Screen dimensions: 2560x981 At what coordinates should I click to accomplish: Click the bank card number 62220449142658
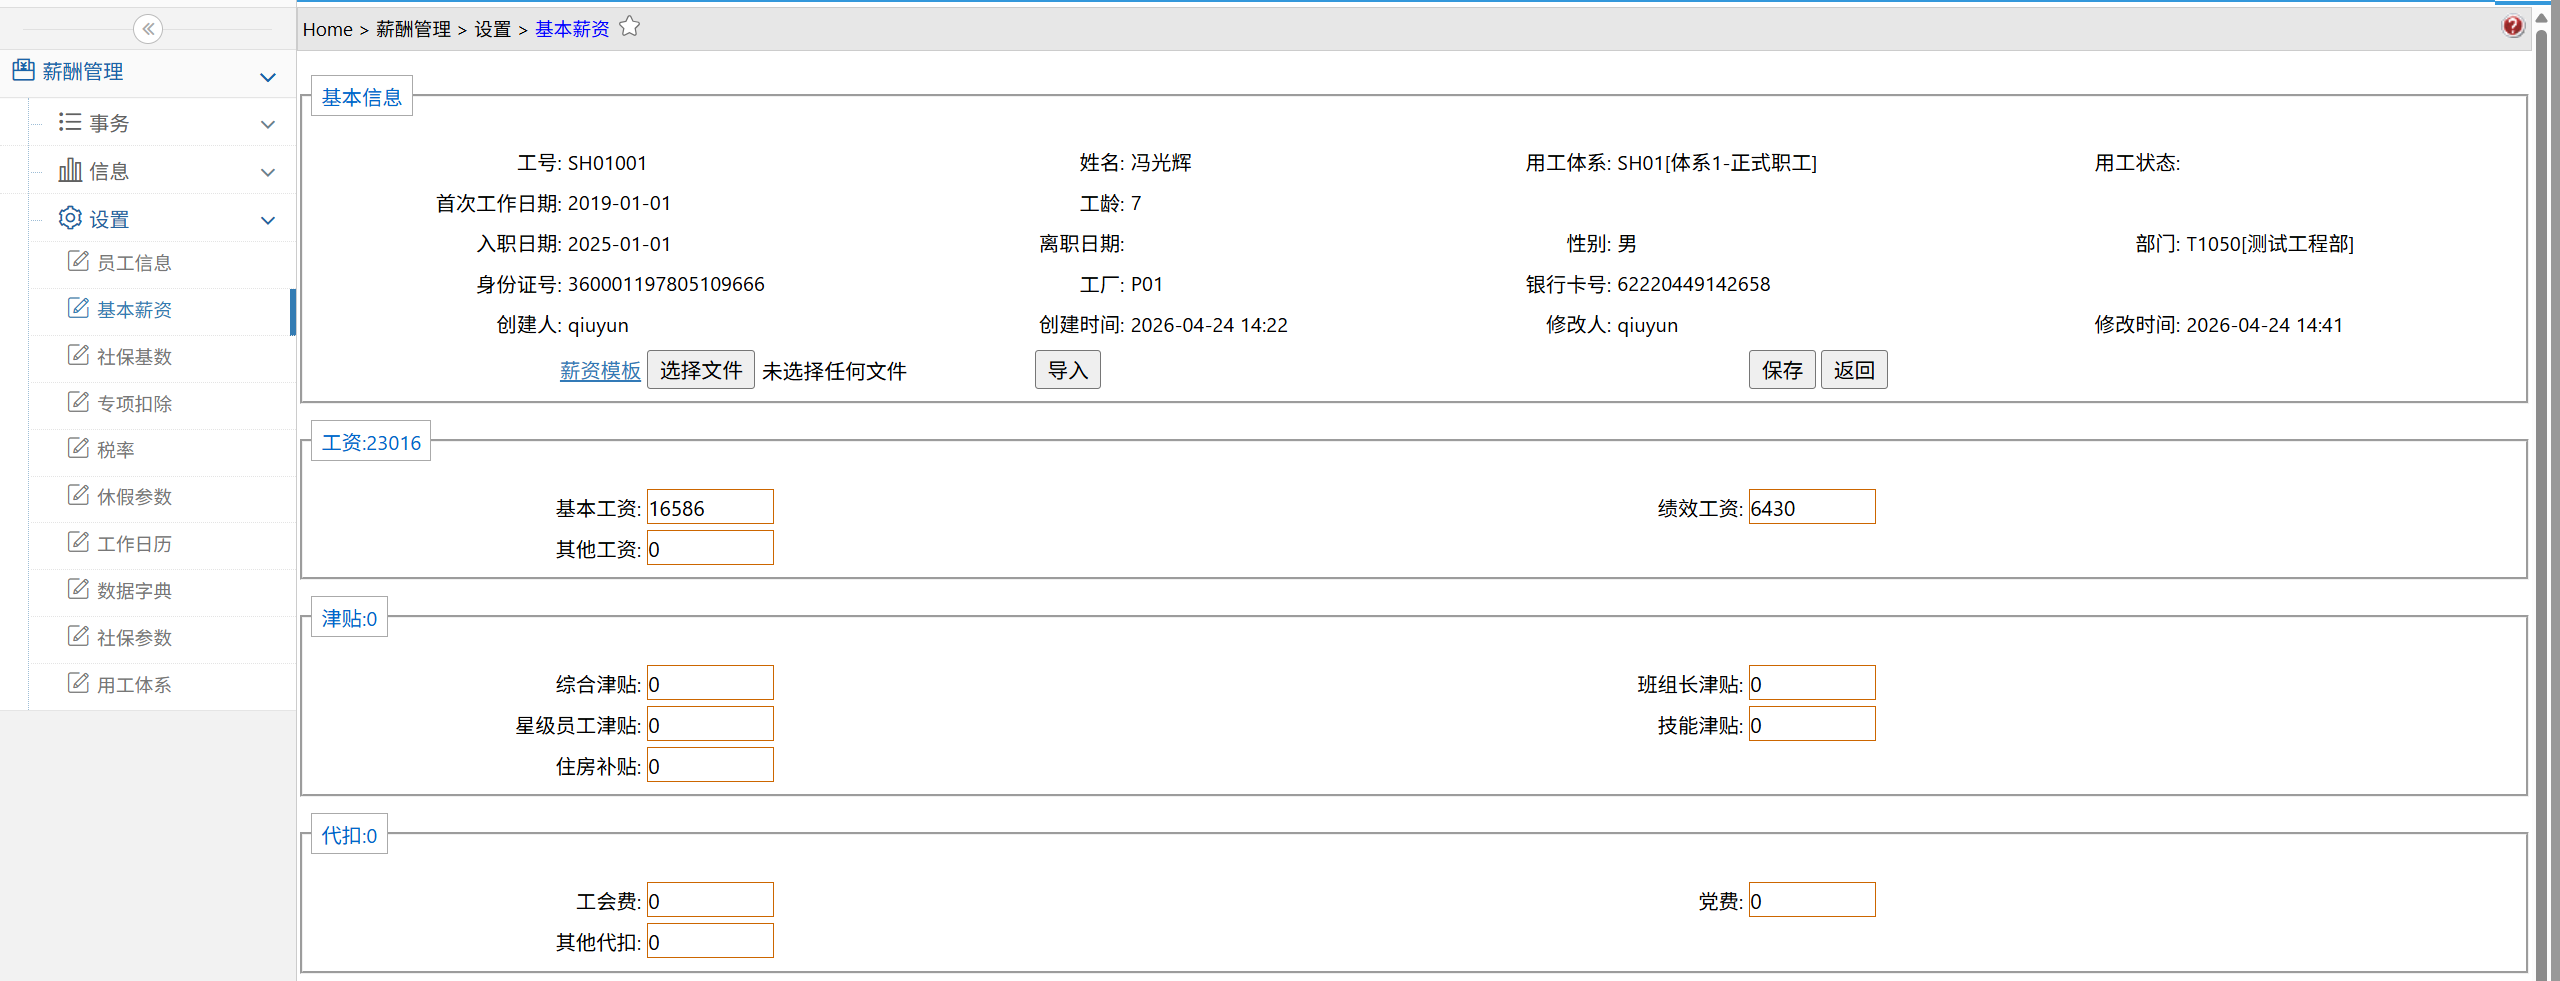pyautogui.click(x=1694, y=284)
